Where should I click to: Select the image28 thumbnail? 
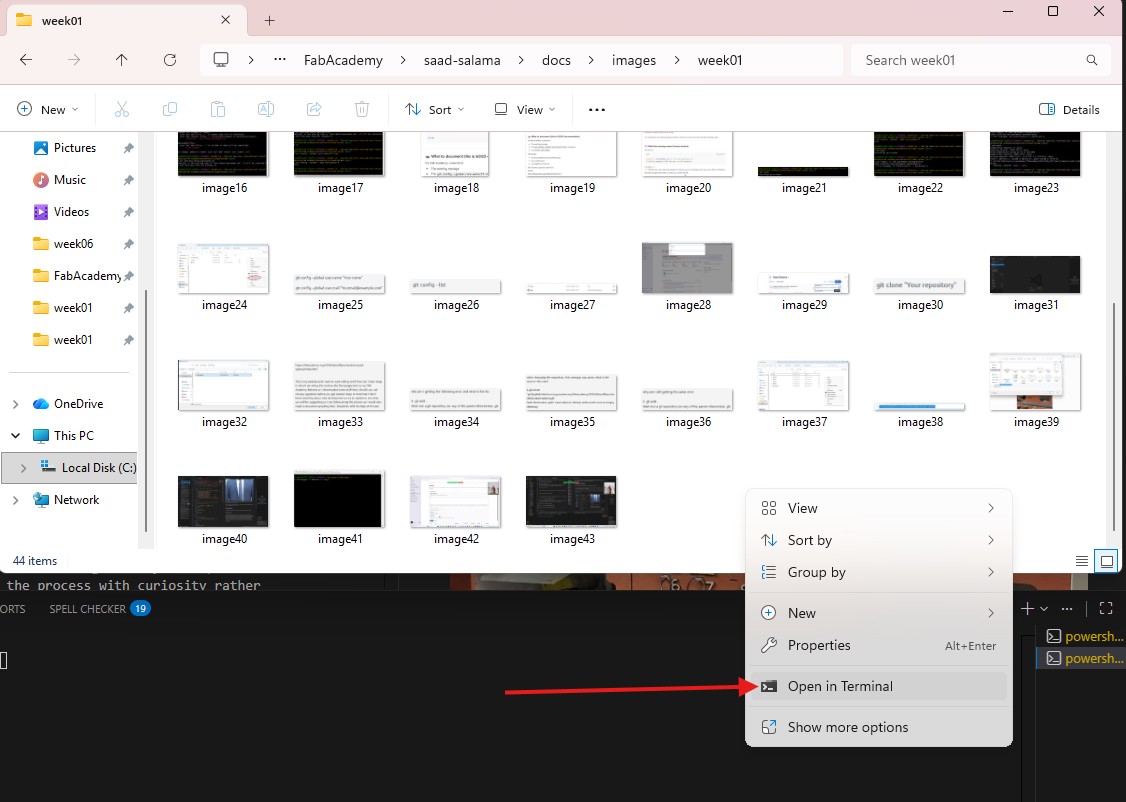point(687,268)
